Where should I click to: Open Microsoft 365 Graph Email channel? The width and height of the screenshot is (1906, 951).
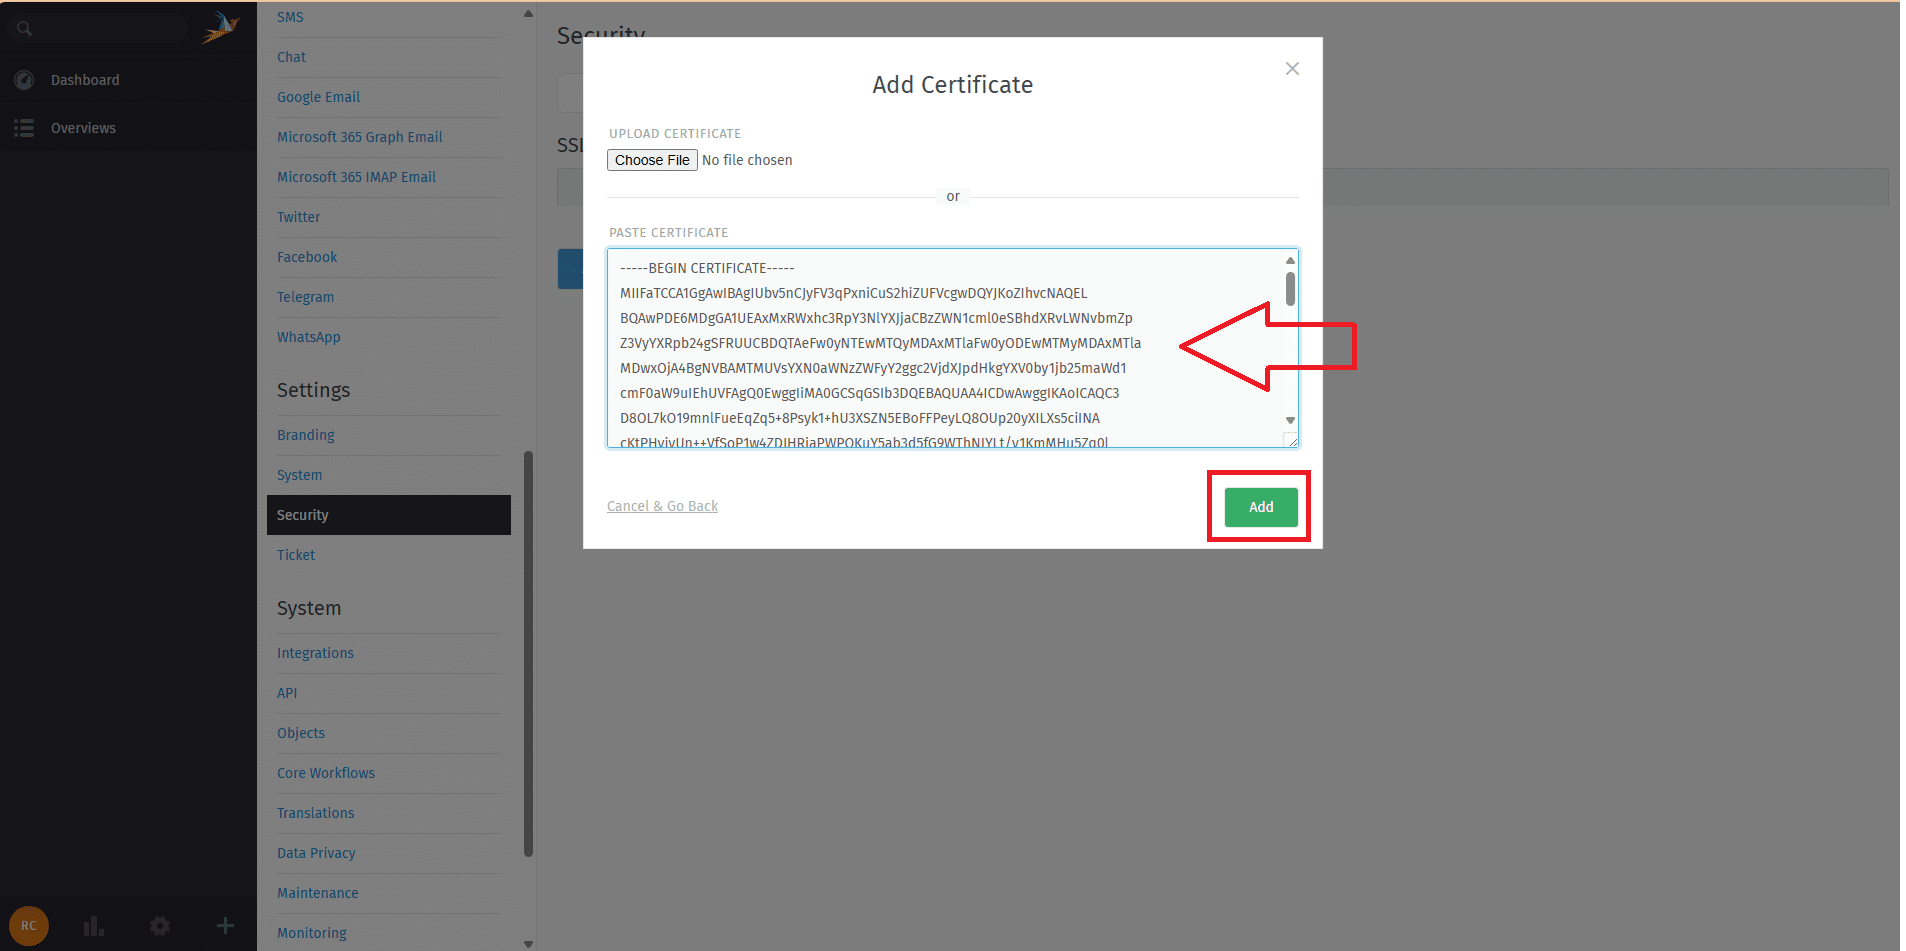point(359,137)
